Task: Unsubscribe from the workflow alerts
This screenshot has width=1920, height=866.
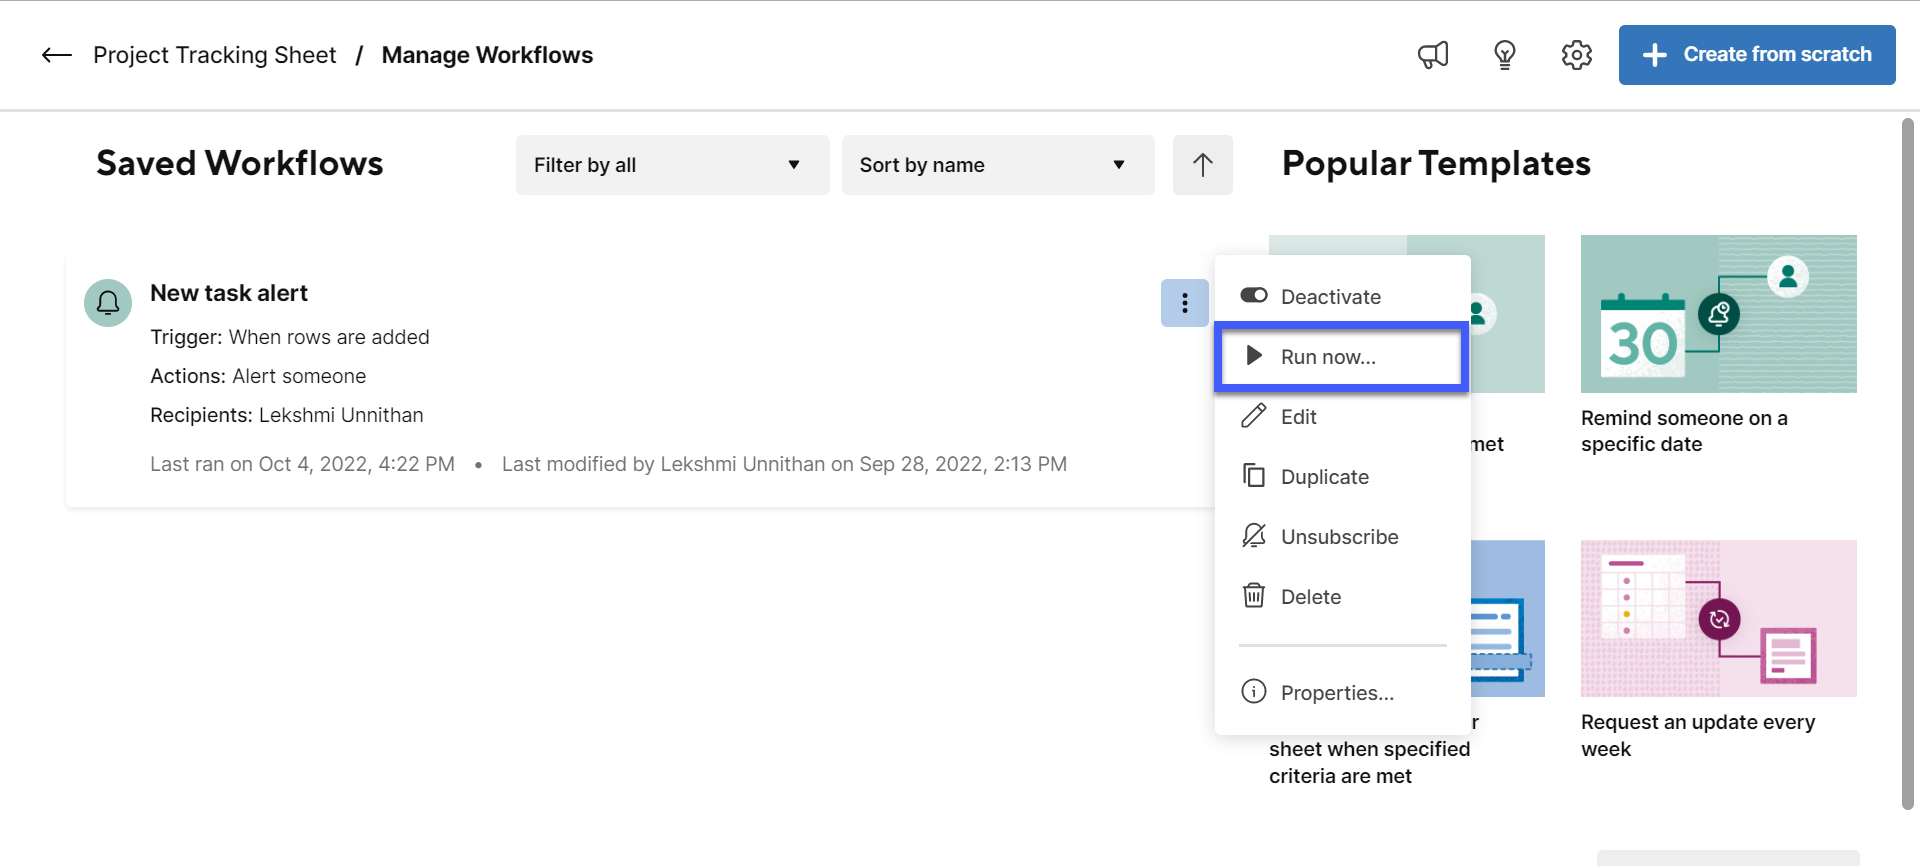Action: pyautogui.click(x=1338, y=537)
